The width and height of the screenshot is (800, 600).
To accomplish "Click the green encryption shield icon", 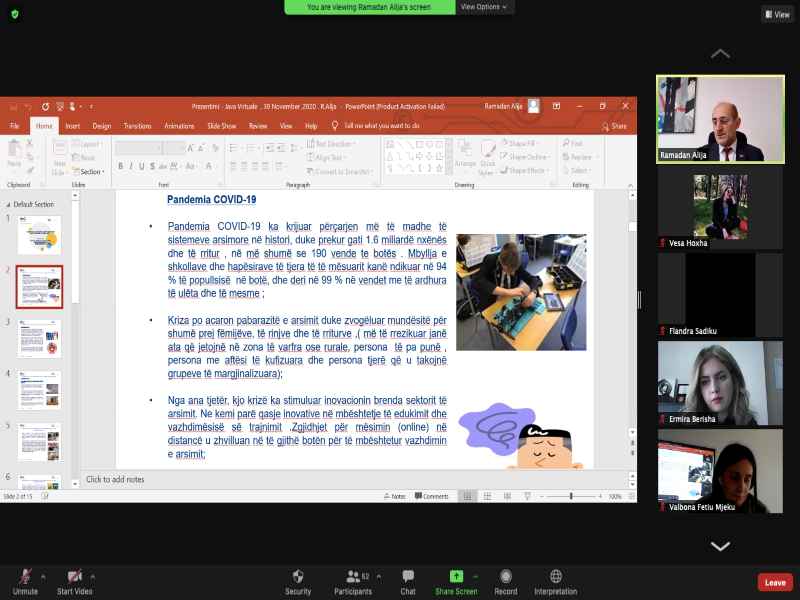I will pyautogui.click(x=14, y=14).
